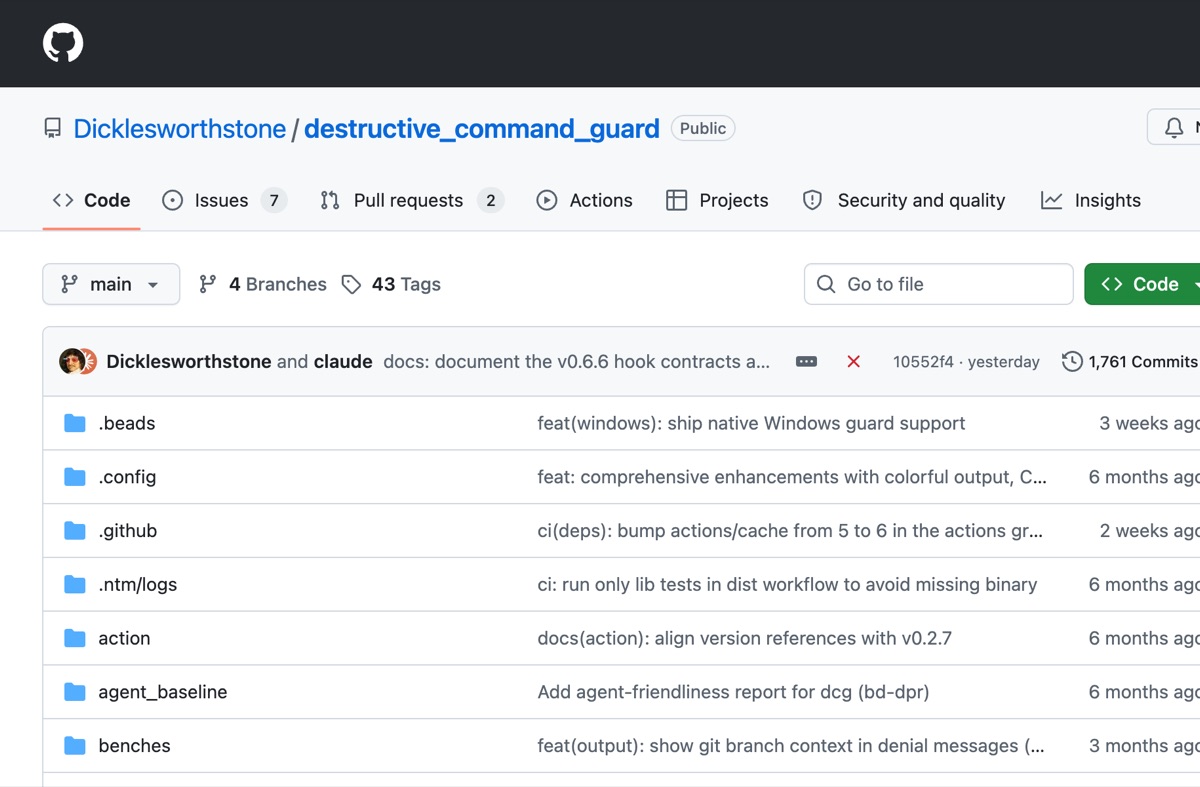1200x787 pixels.
Task: Open the agent_baseline folder
Action: (x=163, y=692)
